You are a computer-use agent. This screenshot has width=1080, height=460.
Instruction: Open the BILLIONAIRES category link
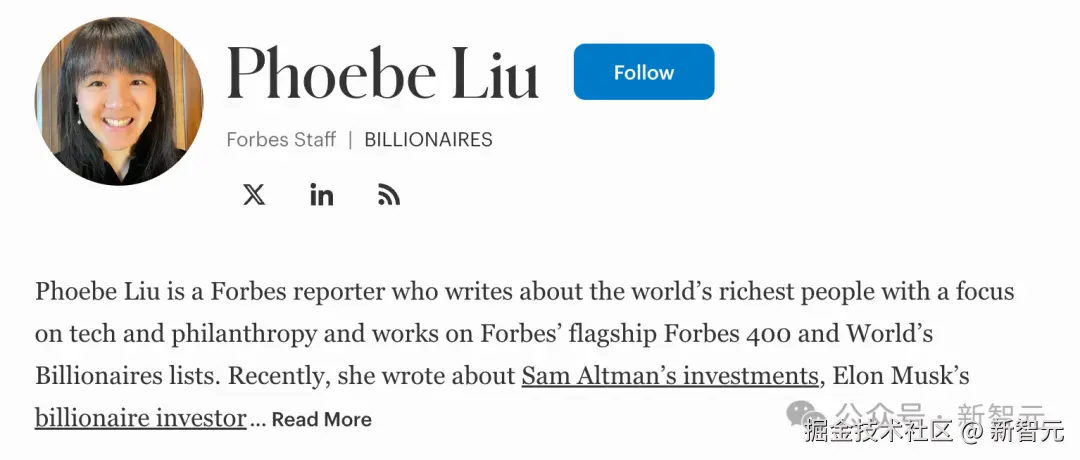(x=428, y=140)
